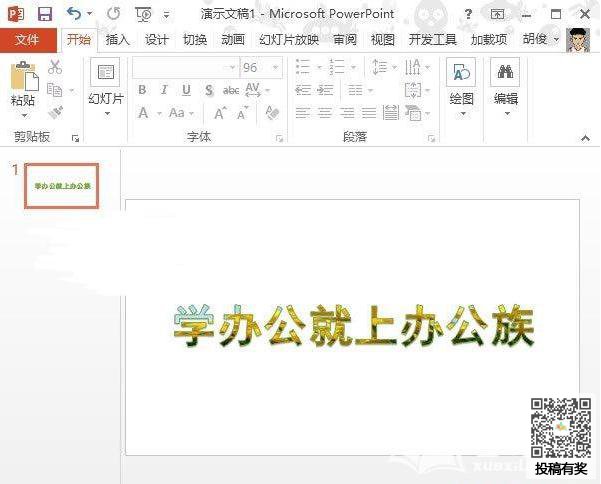Toggle Justify alignment
Screen dimensions: 601x484
[x=369, y=113]
